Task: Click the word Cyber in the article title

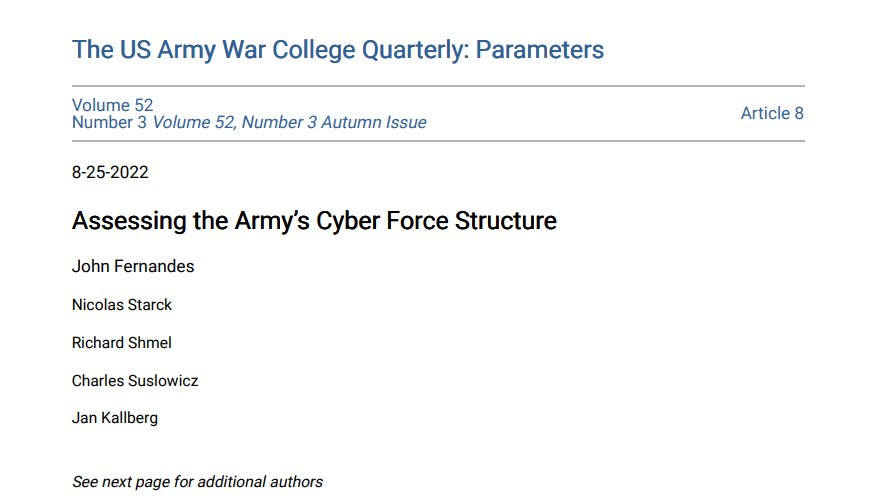Action: pyautogui.click(x=348, y=221)
